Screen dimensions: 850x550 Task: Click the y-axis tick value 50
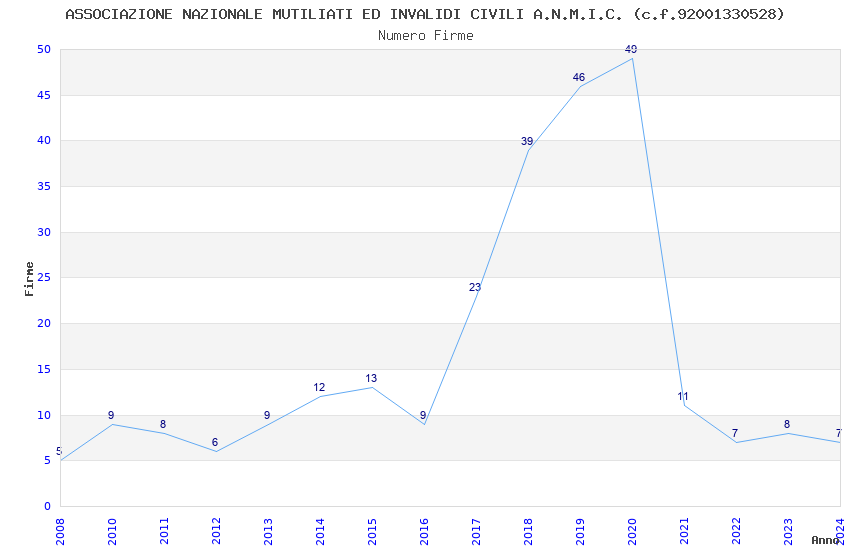pos(44,49)
